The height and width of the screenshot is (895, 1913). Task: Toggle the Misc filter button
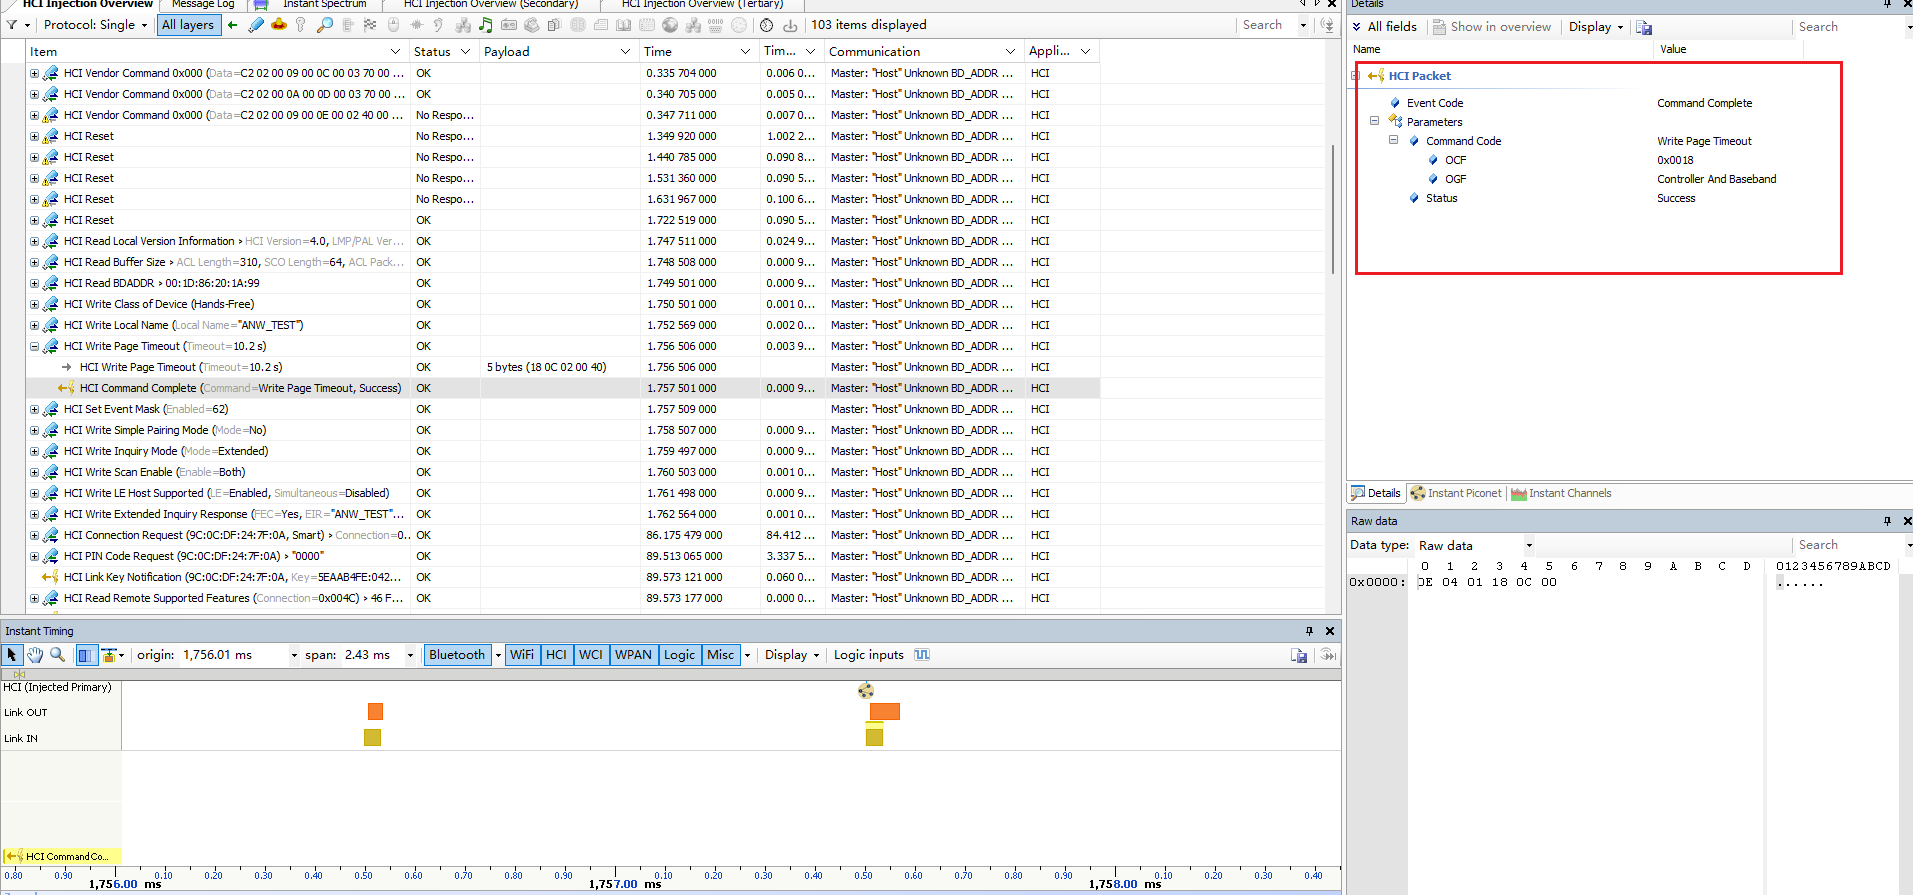[x=720, y=655]
